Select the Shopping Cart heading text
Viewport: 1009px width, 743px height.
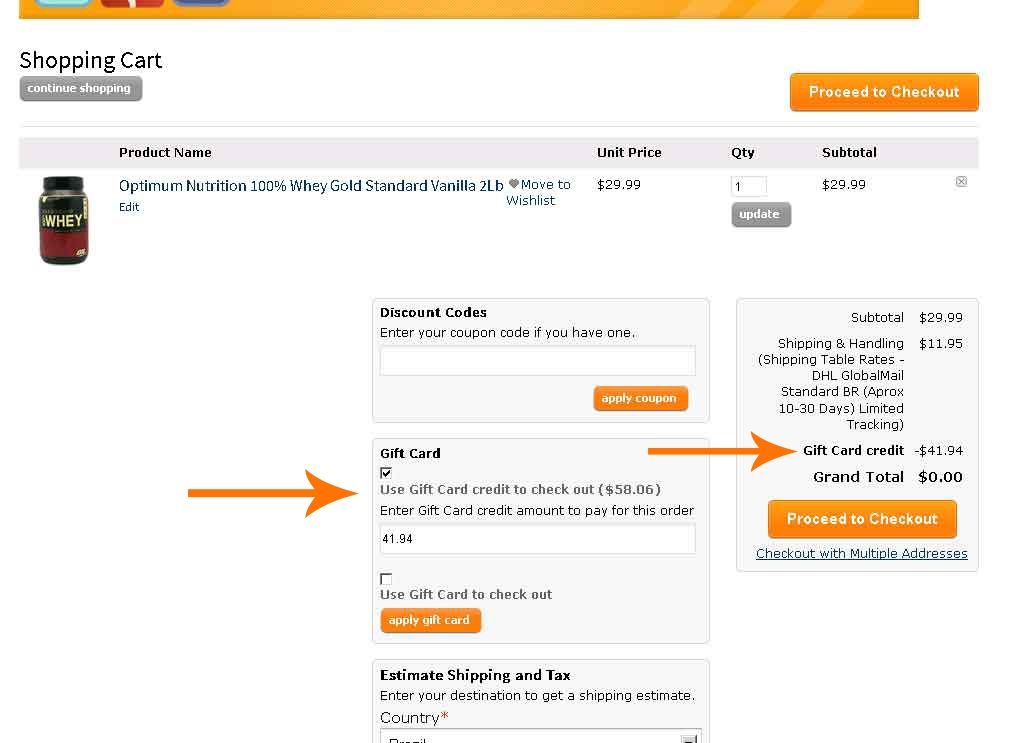(91, 60)
